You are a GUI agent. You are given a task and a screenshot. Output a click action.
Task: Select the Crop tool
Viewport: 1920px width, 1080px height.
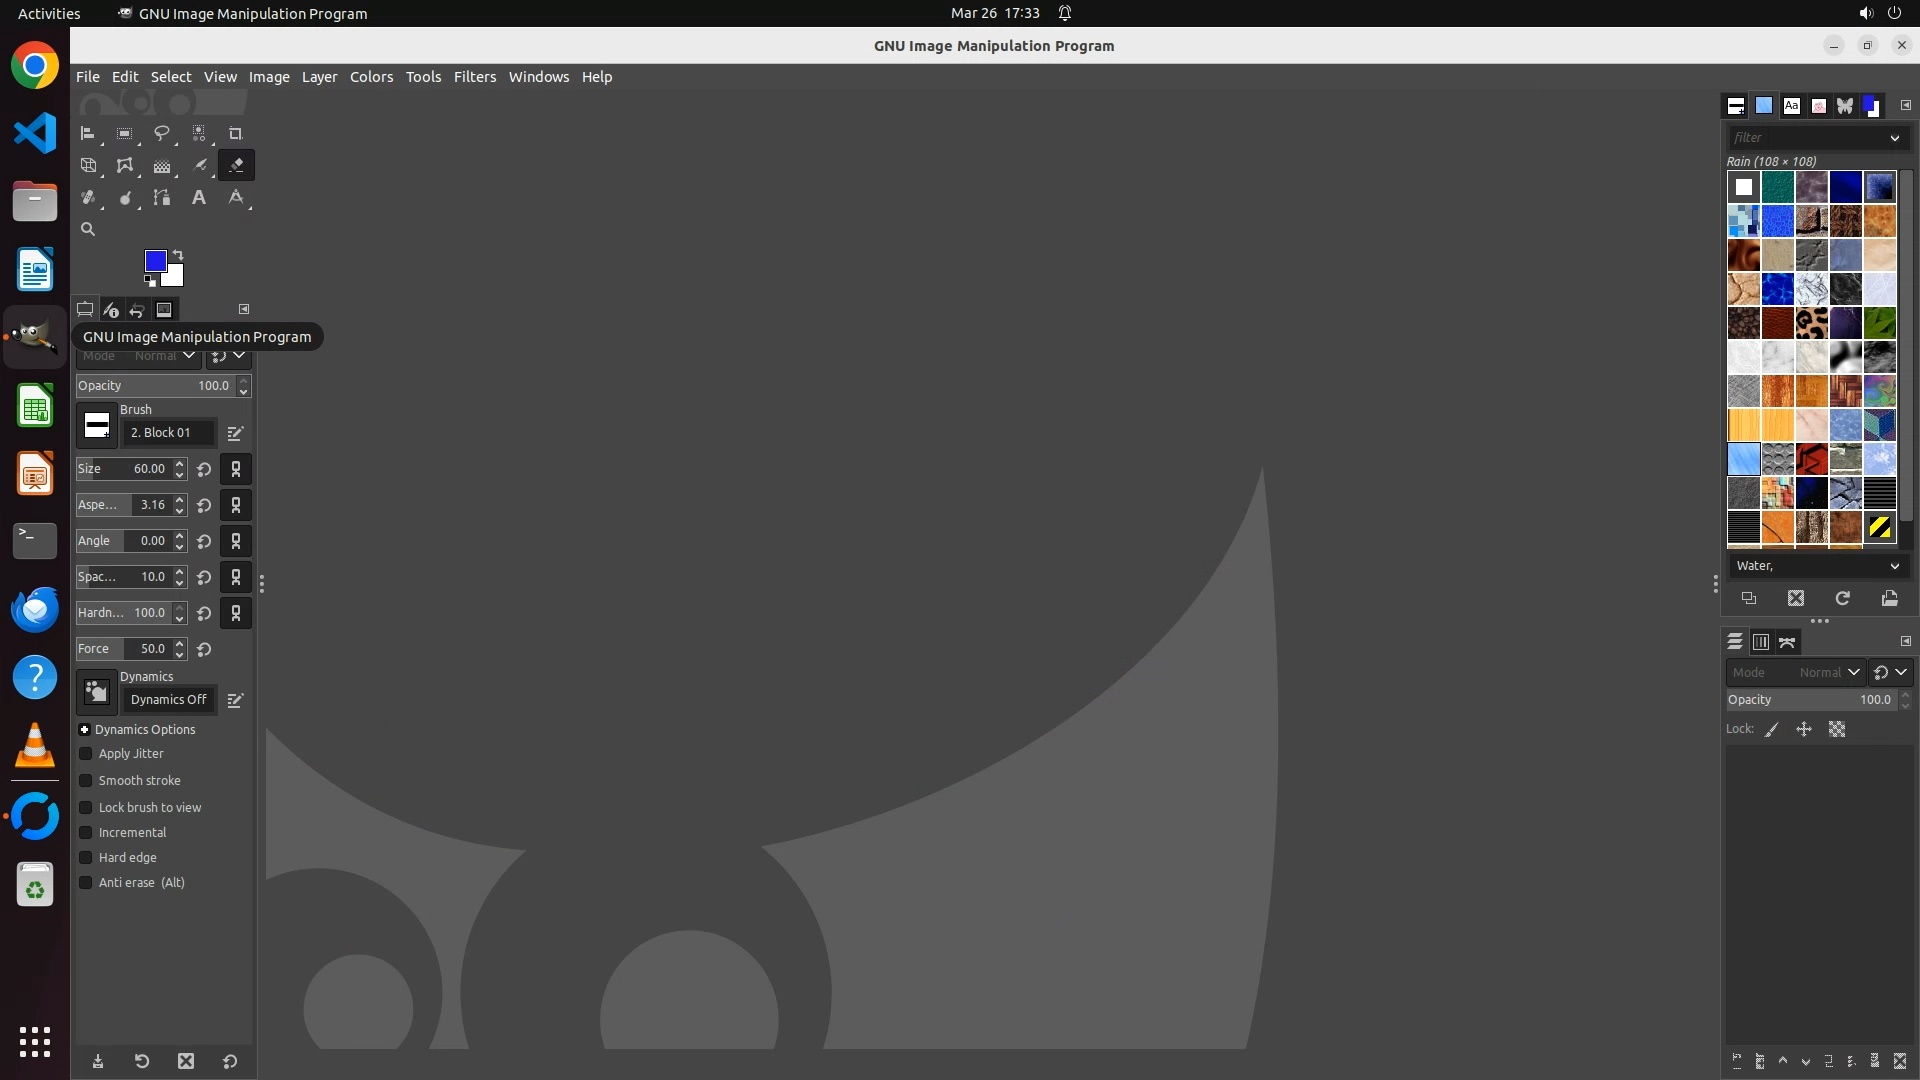(236, 133)
